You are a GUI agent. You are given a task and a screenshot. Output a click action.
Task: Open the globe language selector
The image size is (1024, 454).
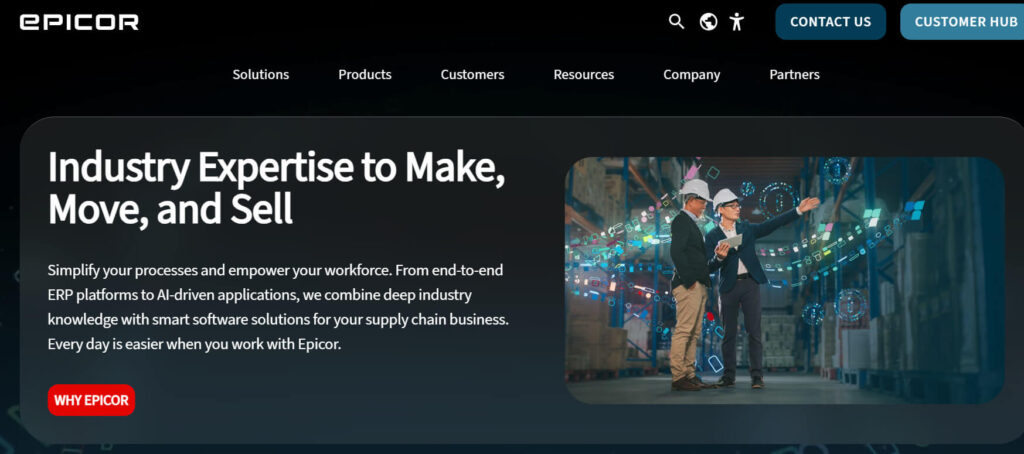point(708,22)
